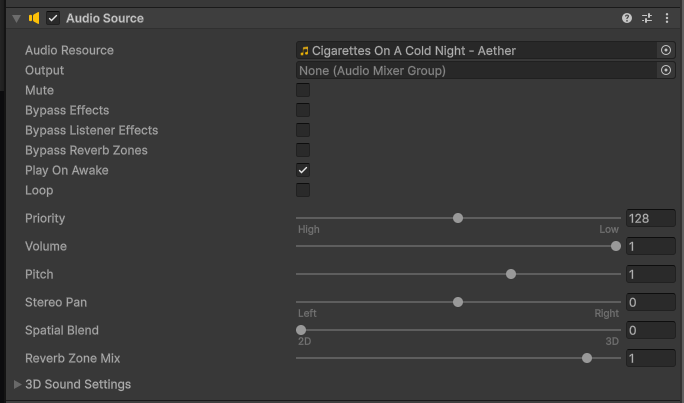
Task: Disable the Audio Source component checkbox
Action: point(53,18)
